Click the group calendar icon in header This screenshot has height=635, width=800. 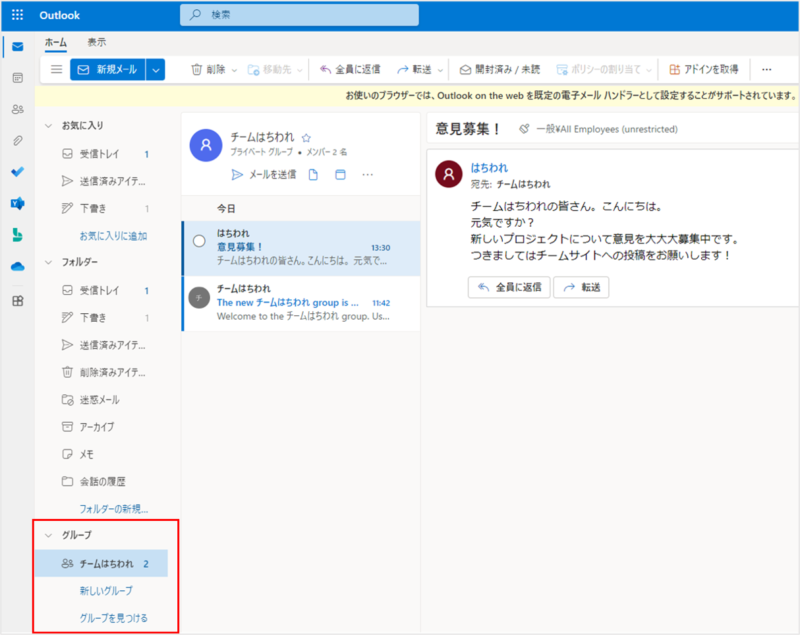[340, 175]
